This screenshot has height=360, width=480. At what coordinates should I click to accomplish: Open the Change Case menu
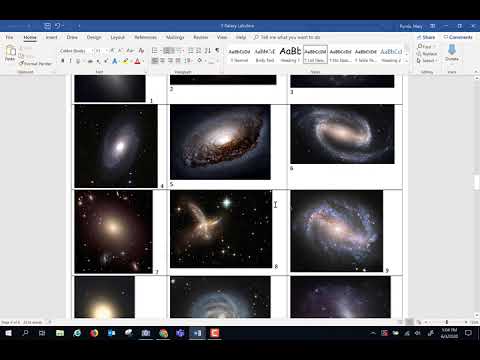point(130,51)
